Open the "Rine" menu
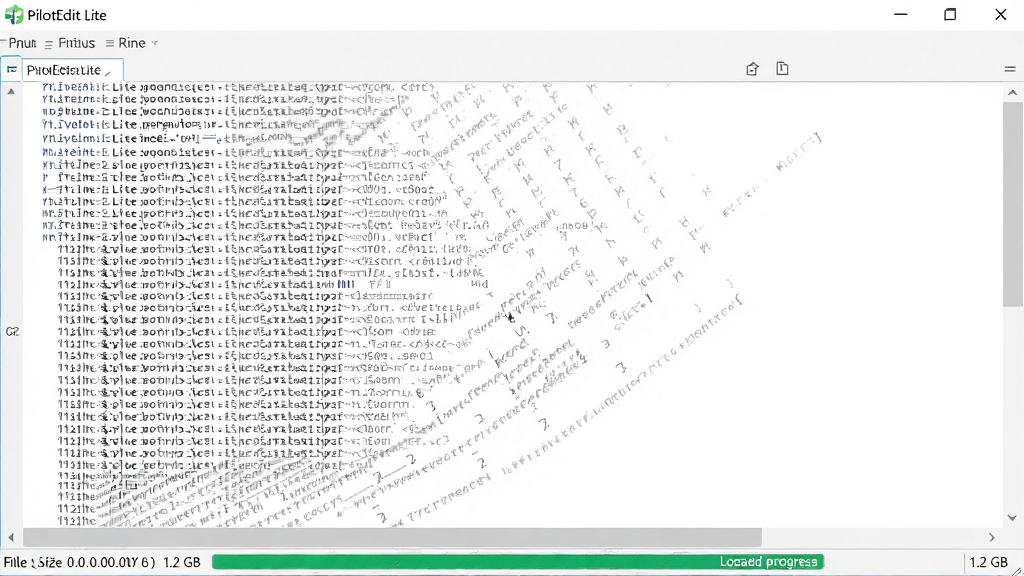1024x576 pixels. 131,43
